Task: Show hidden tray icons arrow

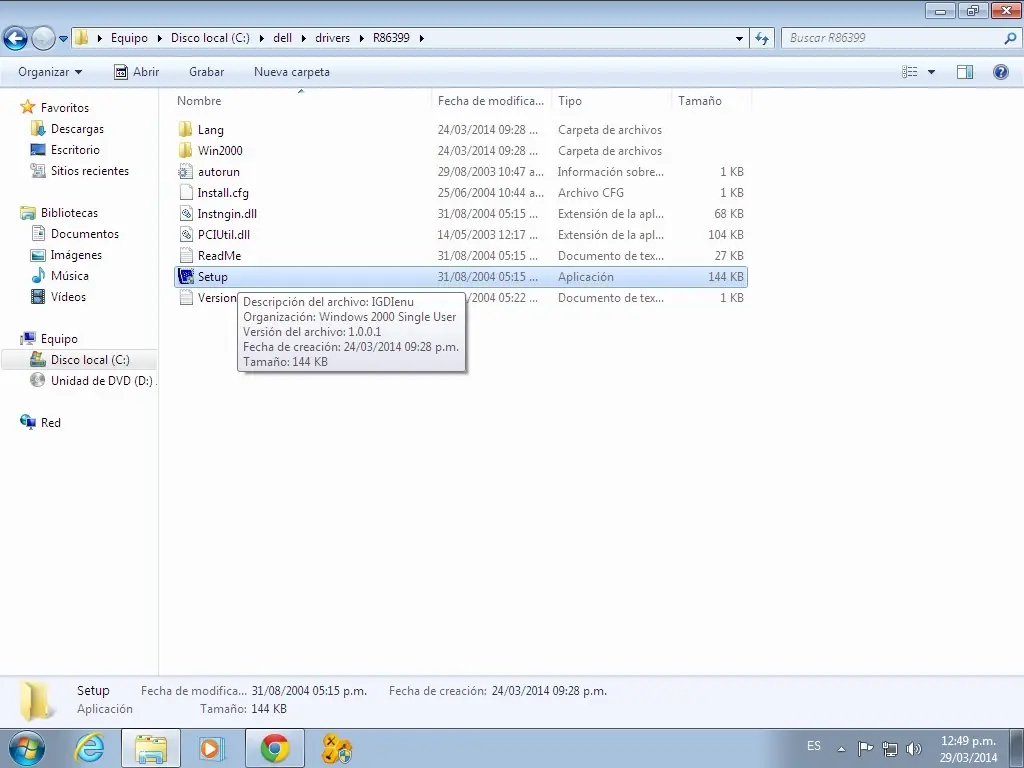Action: point(841,748)
